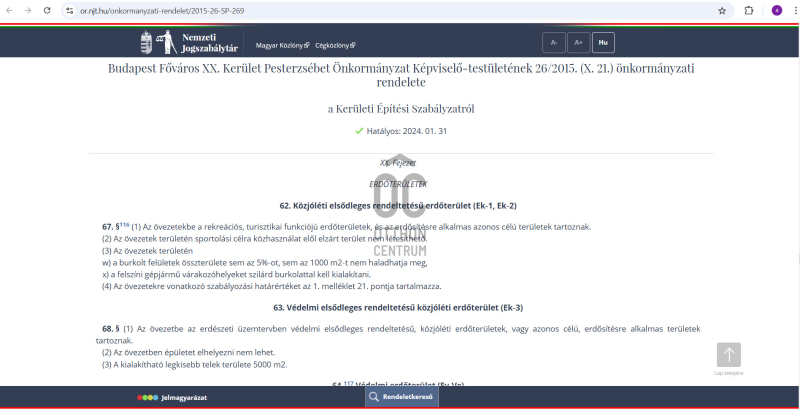800x410 pixels.
Task: Reload the page with the refresh icon
Action: click(x=47, y=11)
